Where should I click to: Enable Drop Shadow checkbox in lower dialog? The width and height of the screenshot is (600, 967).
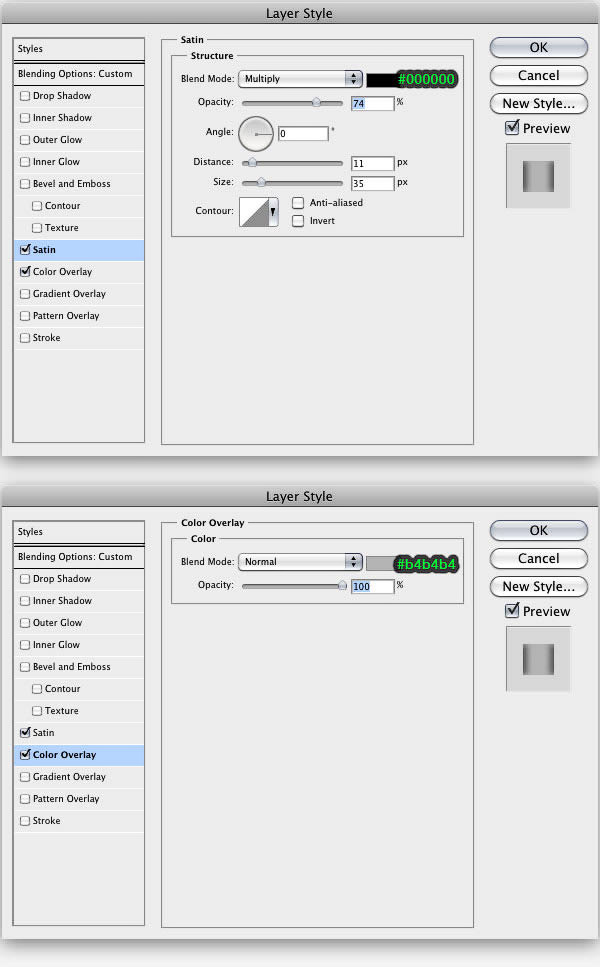[25, 578]
